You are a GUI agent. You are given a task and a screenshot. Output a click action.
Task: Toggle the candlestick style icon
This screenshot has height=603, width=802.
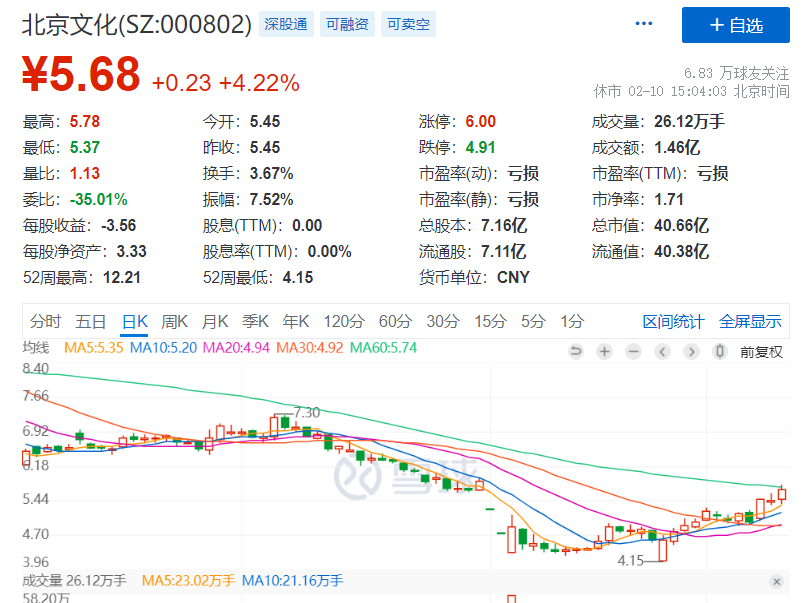[719, 351]
